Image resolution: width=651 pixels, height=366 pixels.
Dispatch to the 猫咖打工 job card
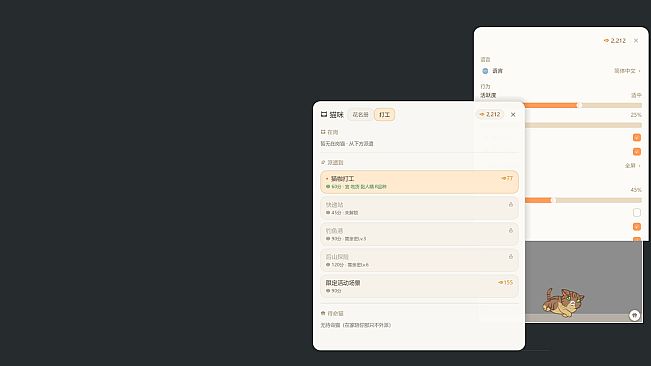[419, 182]
